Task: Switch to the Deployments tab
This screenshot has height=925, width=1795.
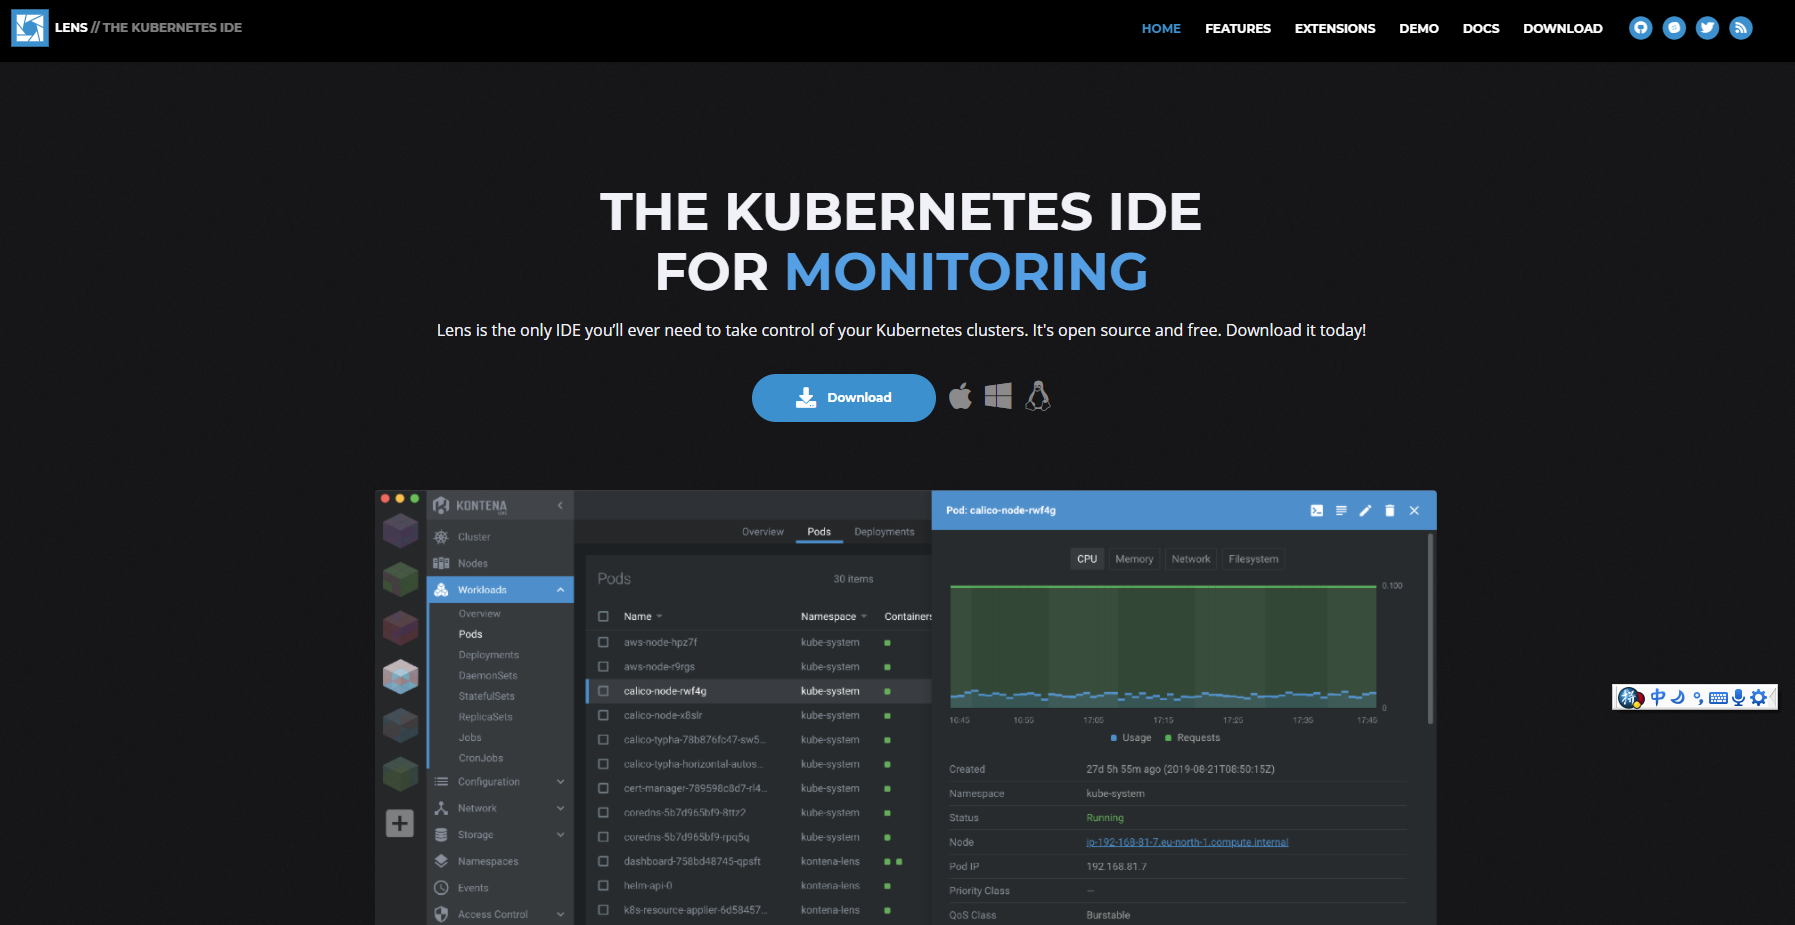Action: pyautogui.click(x=884, y=532)
